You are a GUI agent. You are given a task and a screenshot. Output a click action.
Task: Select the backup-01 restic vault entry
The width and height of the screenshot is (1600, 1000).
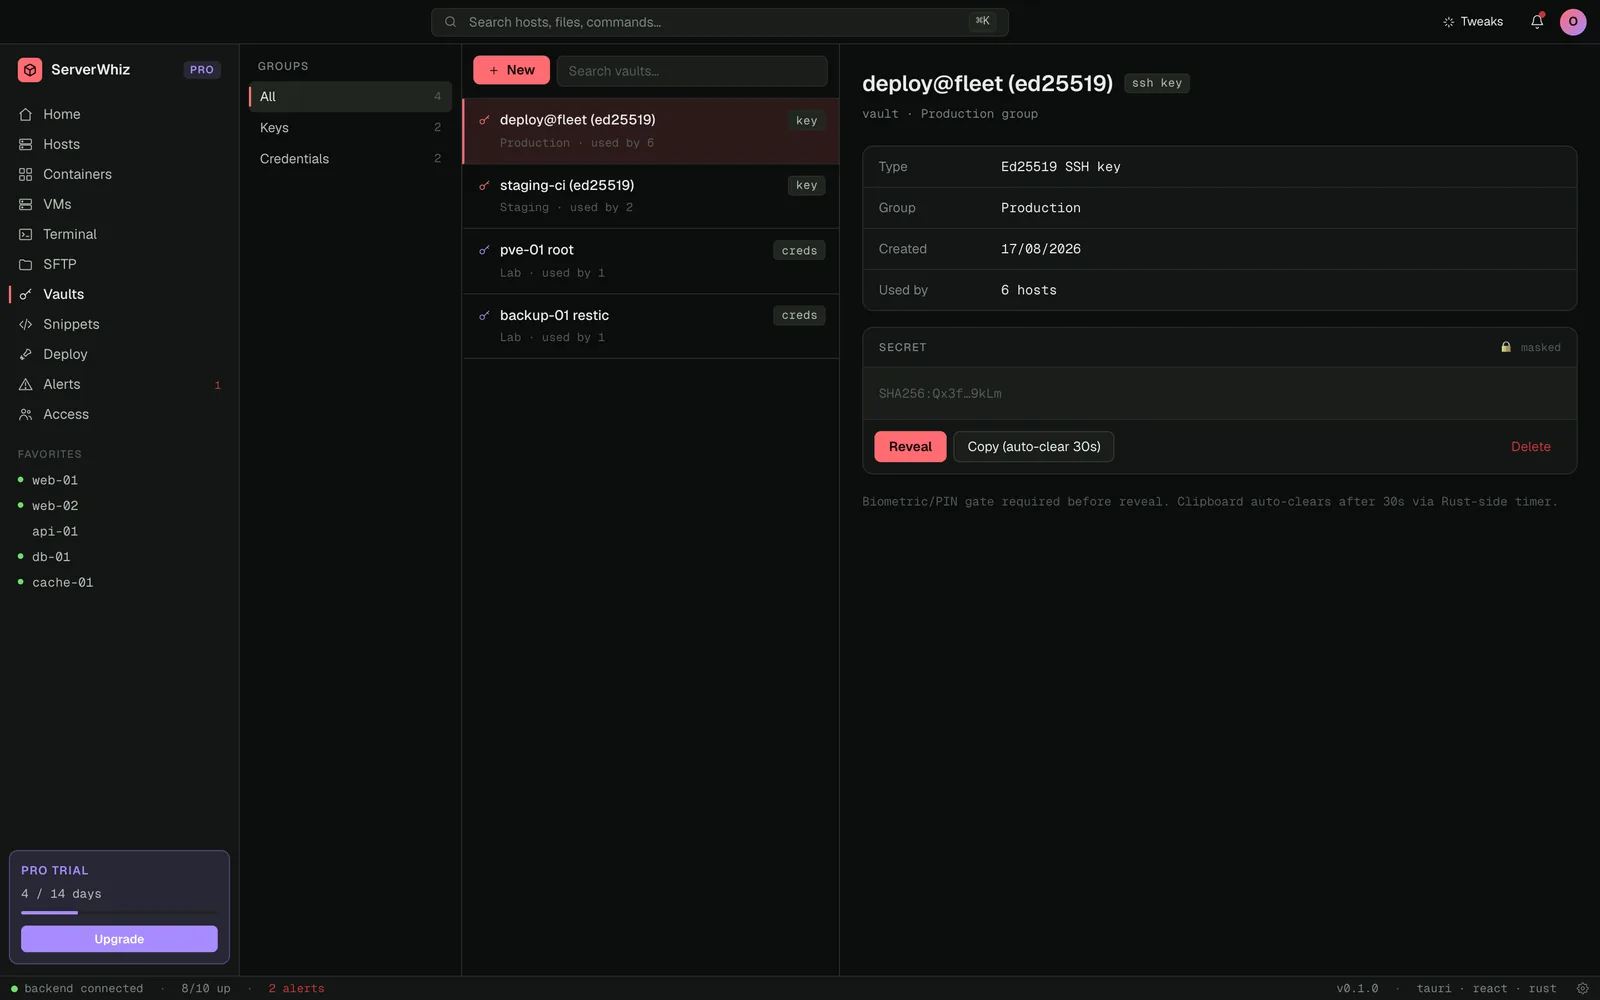(x=650, y=326)
